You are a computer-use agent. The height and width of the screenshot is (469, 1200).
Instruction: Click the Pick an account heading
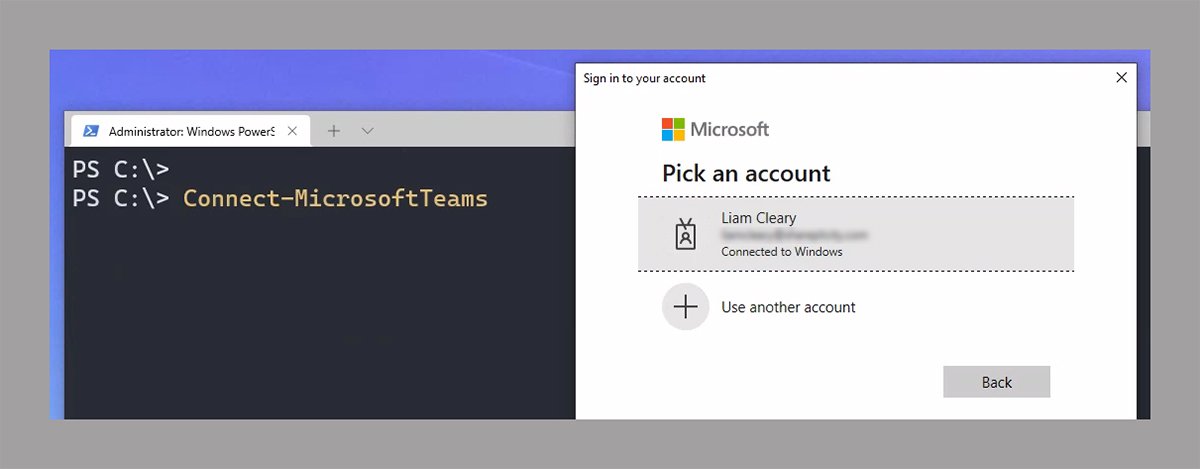coord(746,173)
